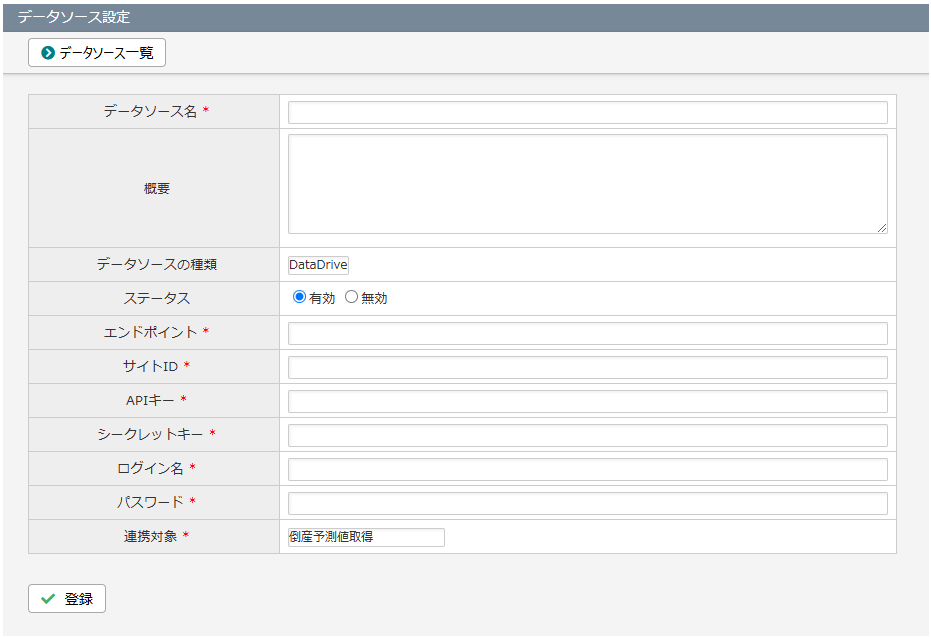Focus the ログイン名 input field
931x637 pixels.
pos(587,469)
